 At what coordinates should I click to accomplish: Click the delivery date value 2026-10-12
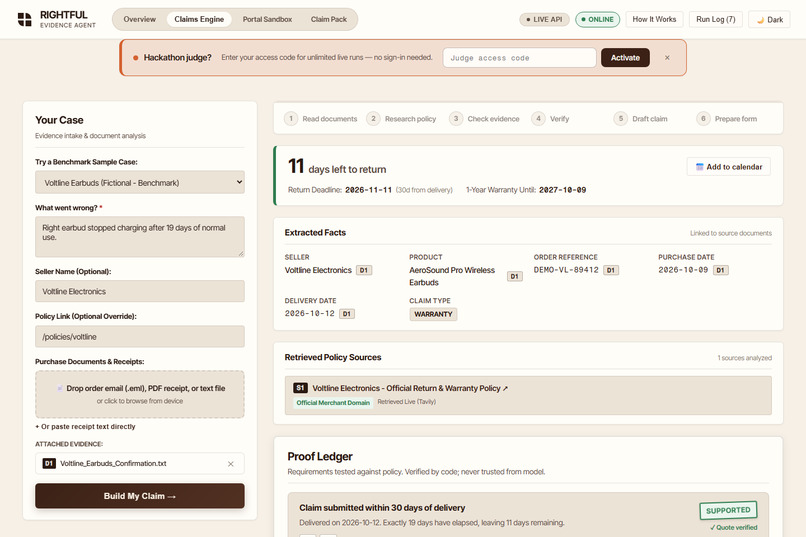coord(309,313)
